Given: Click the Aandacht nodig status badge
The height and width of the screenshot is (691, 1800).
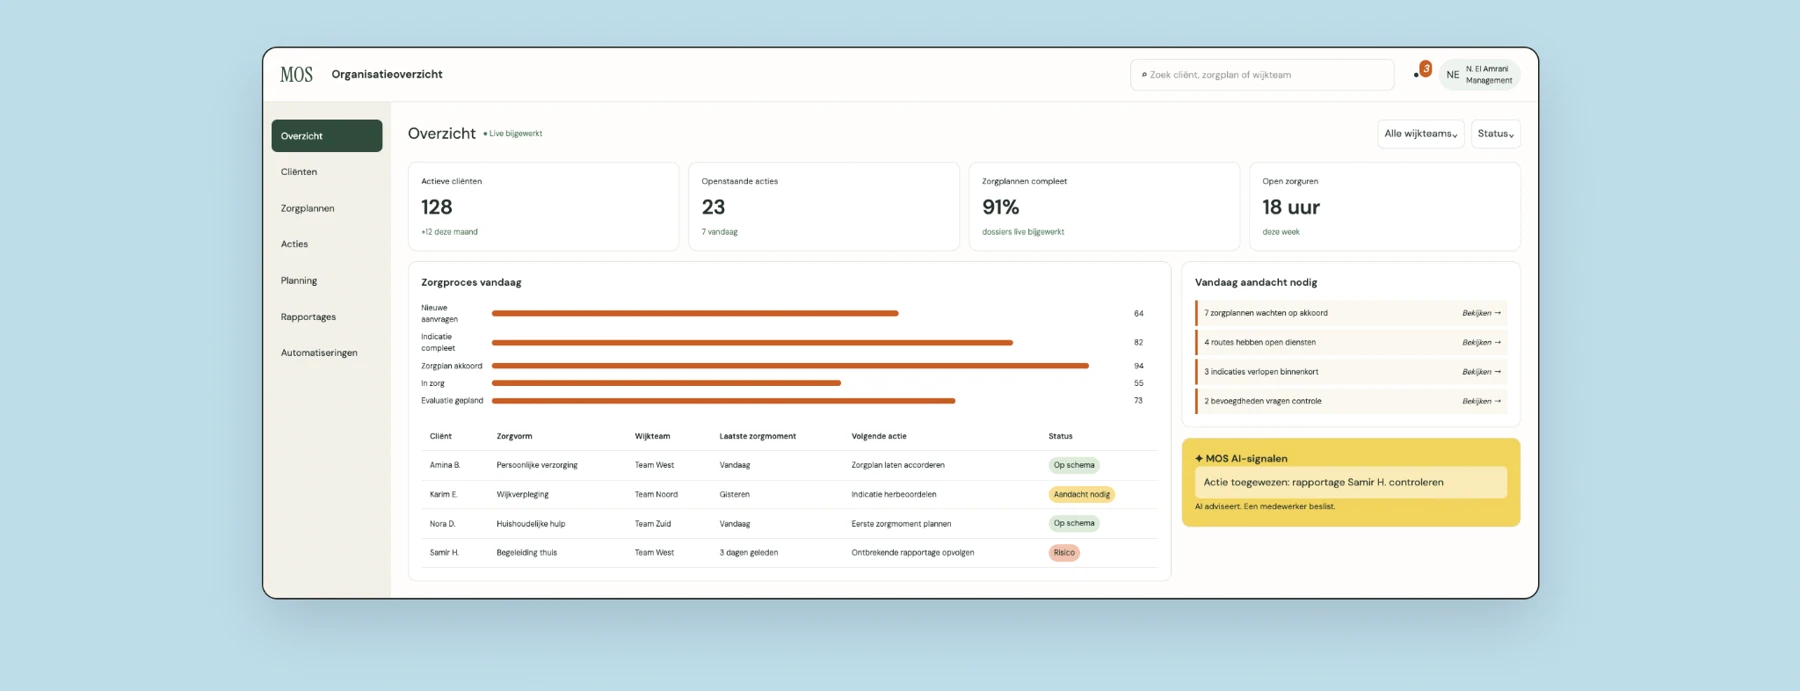Looking at the screenshot, I should (1081, 494).
